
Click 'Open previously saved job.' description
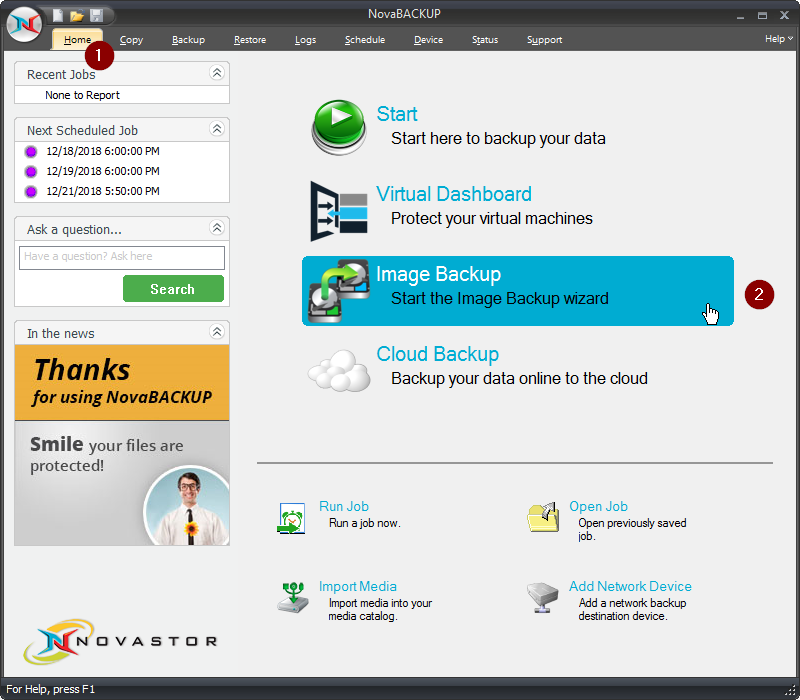[632, 530]
